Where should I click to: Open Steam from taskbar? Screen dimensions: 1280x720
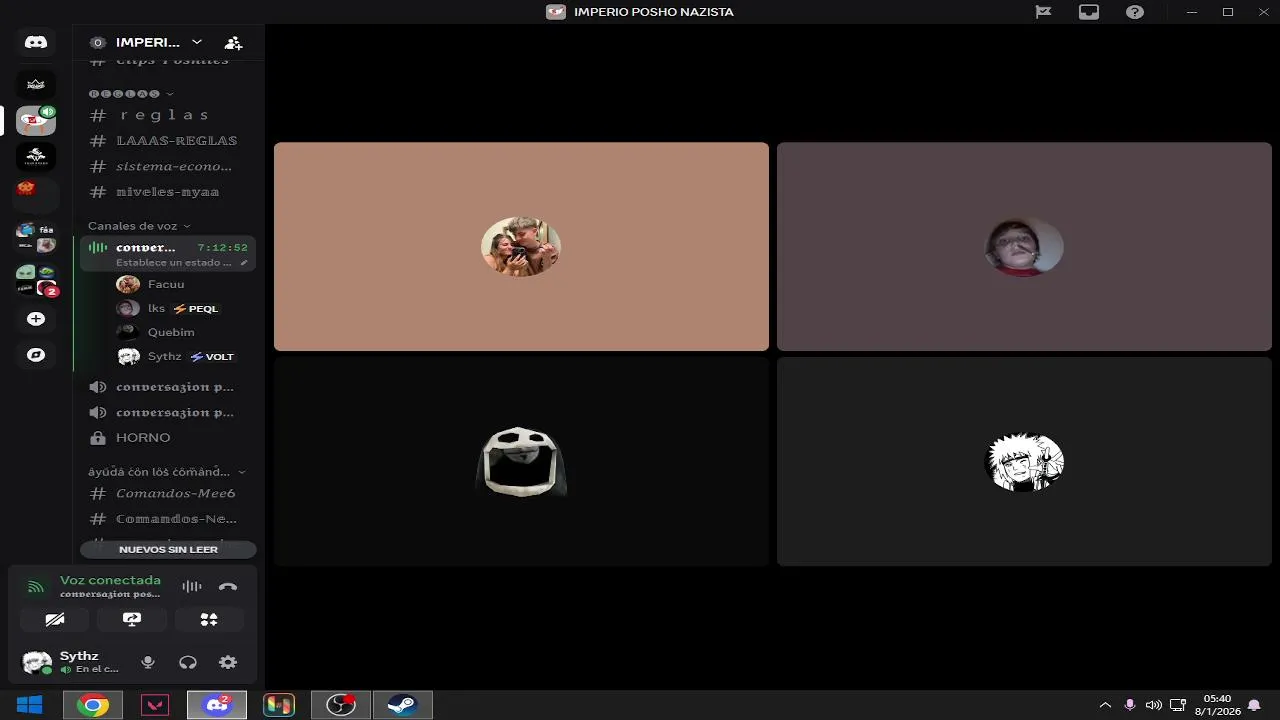403,705
